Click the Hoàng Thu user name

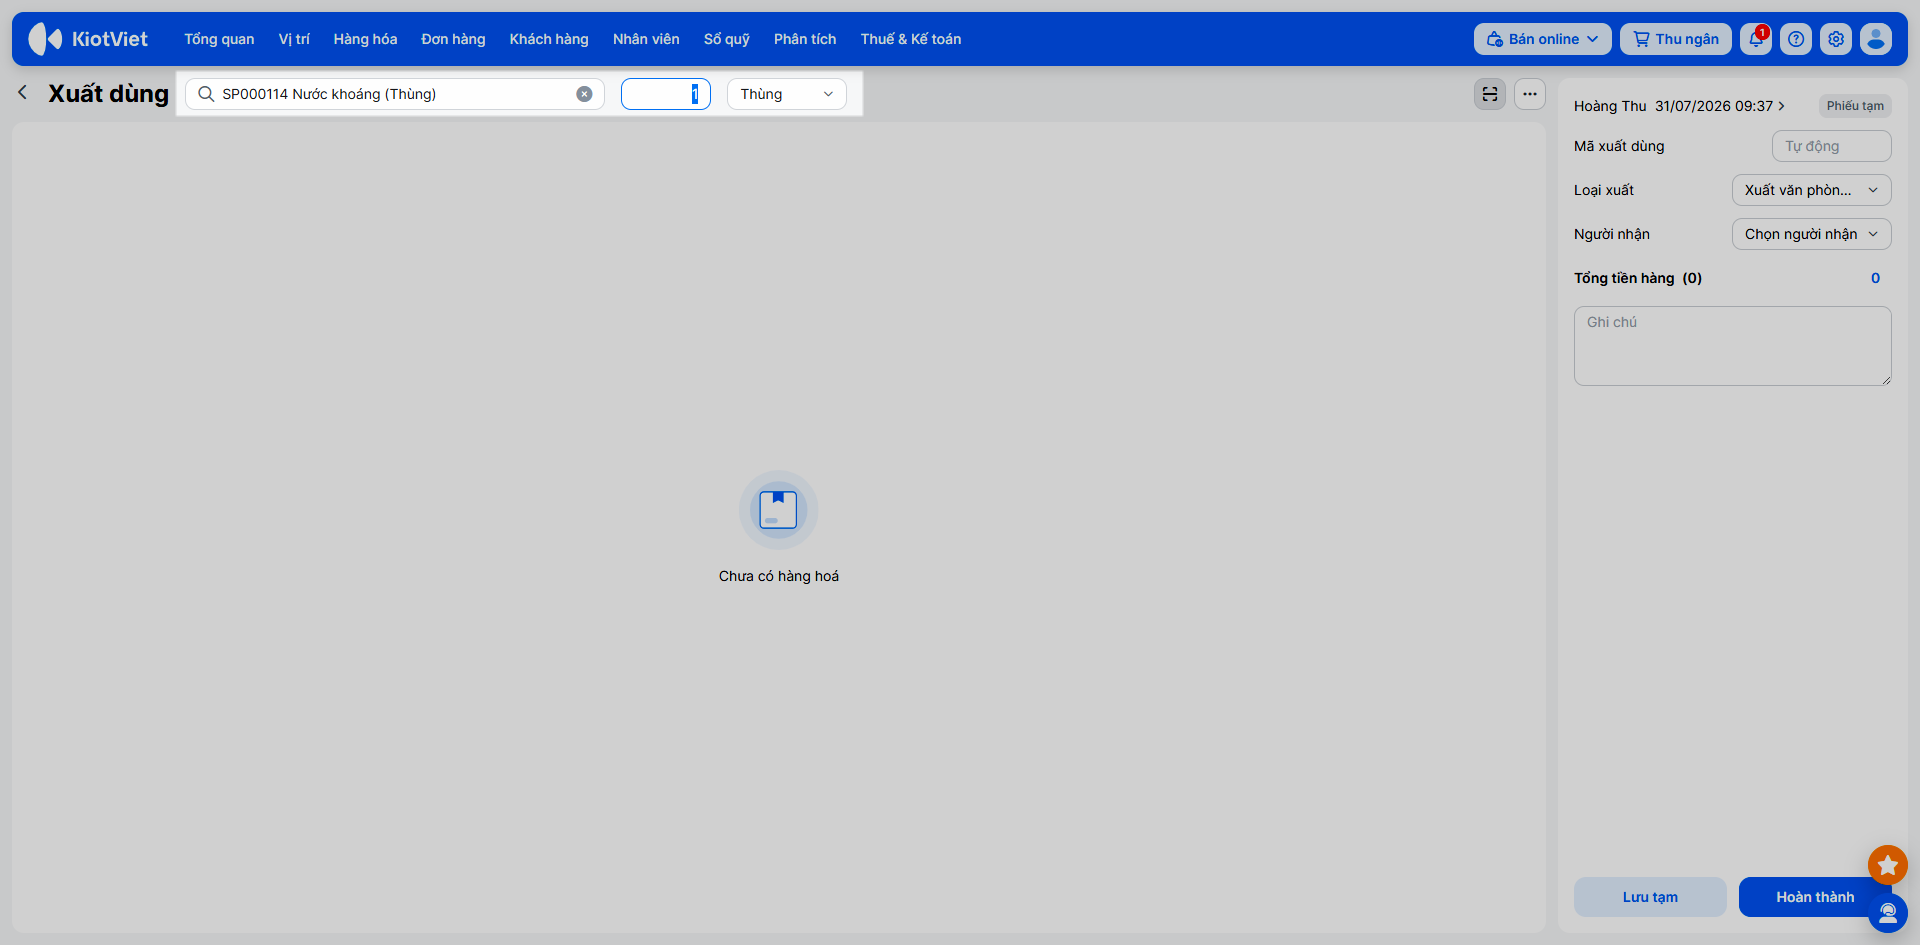coord(1610,106)
